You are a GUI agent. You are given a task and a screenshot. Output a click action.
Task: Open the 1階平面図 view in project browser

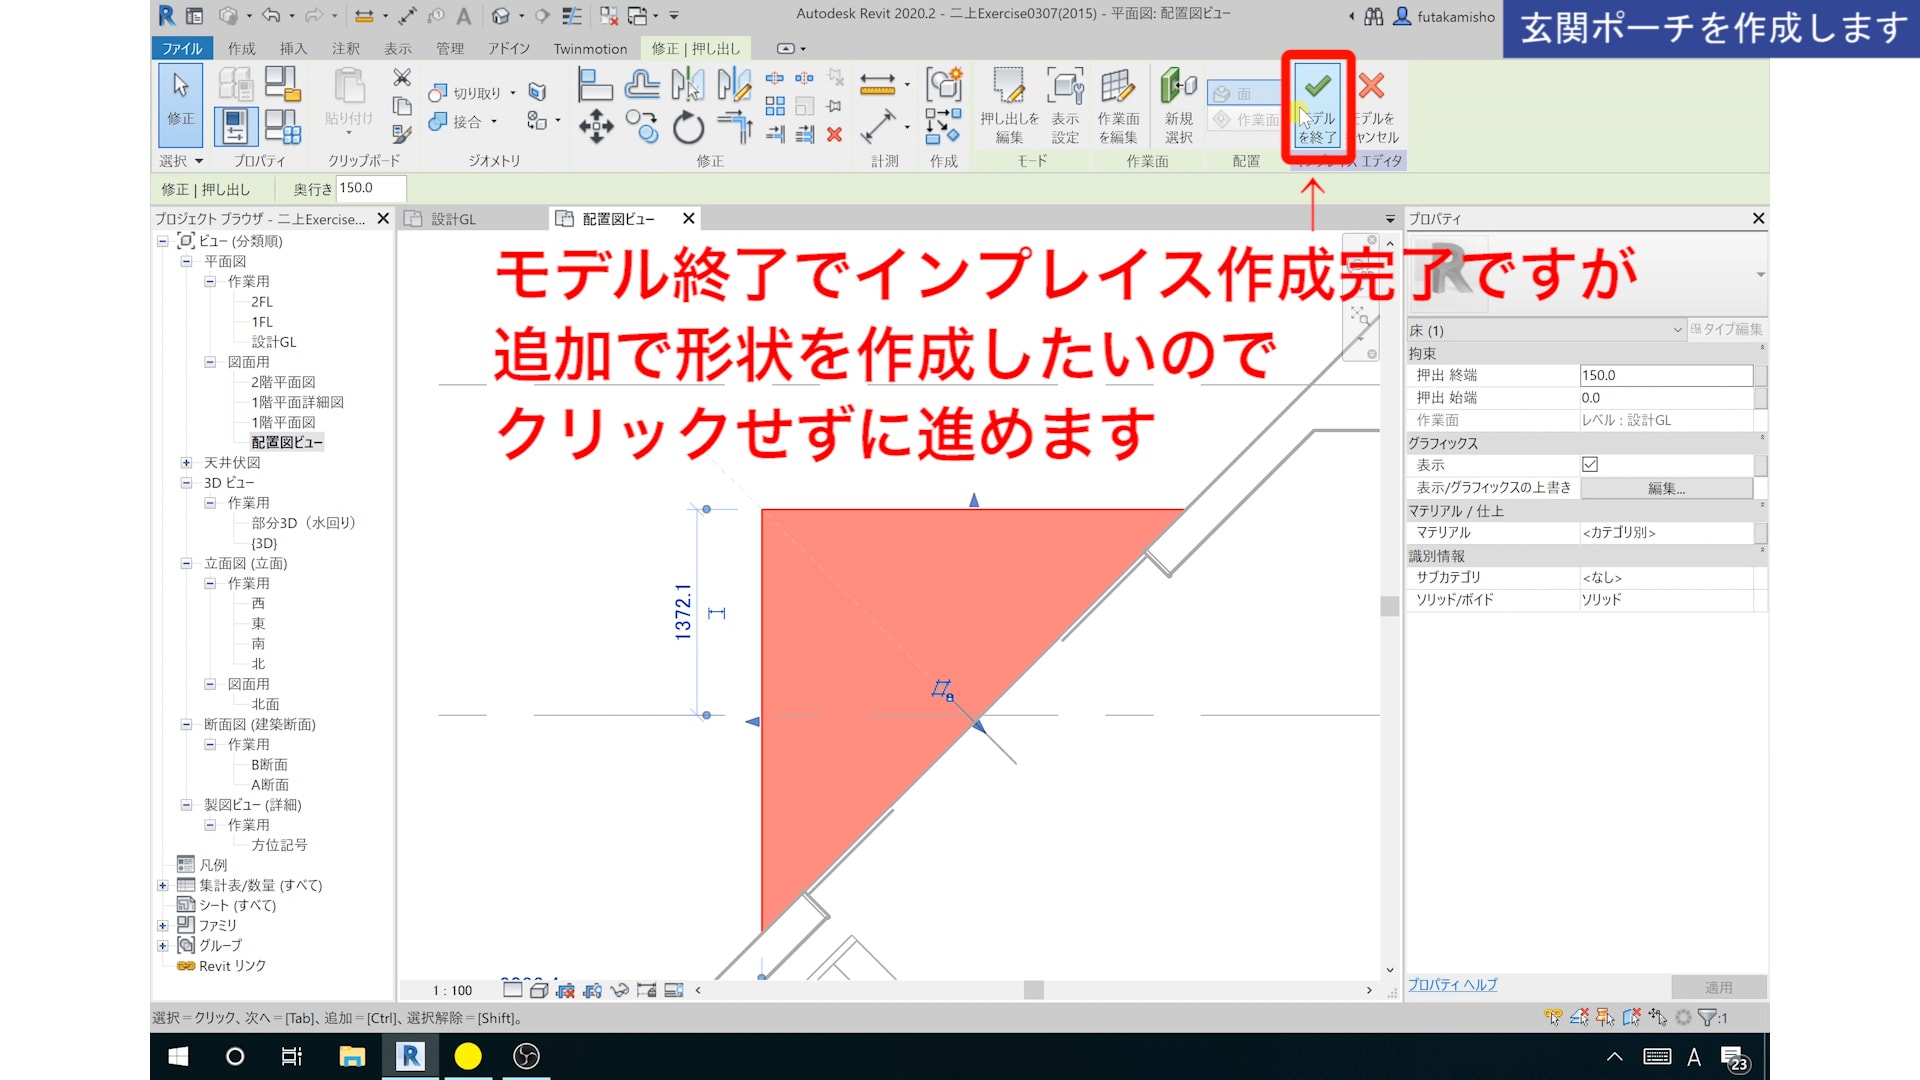tap(283, 422)
